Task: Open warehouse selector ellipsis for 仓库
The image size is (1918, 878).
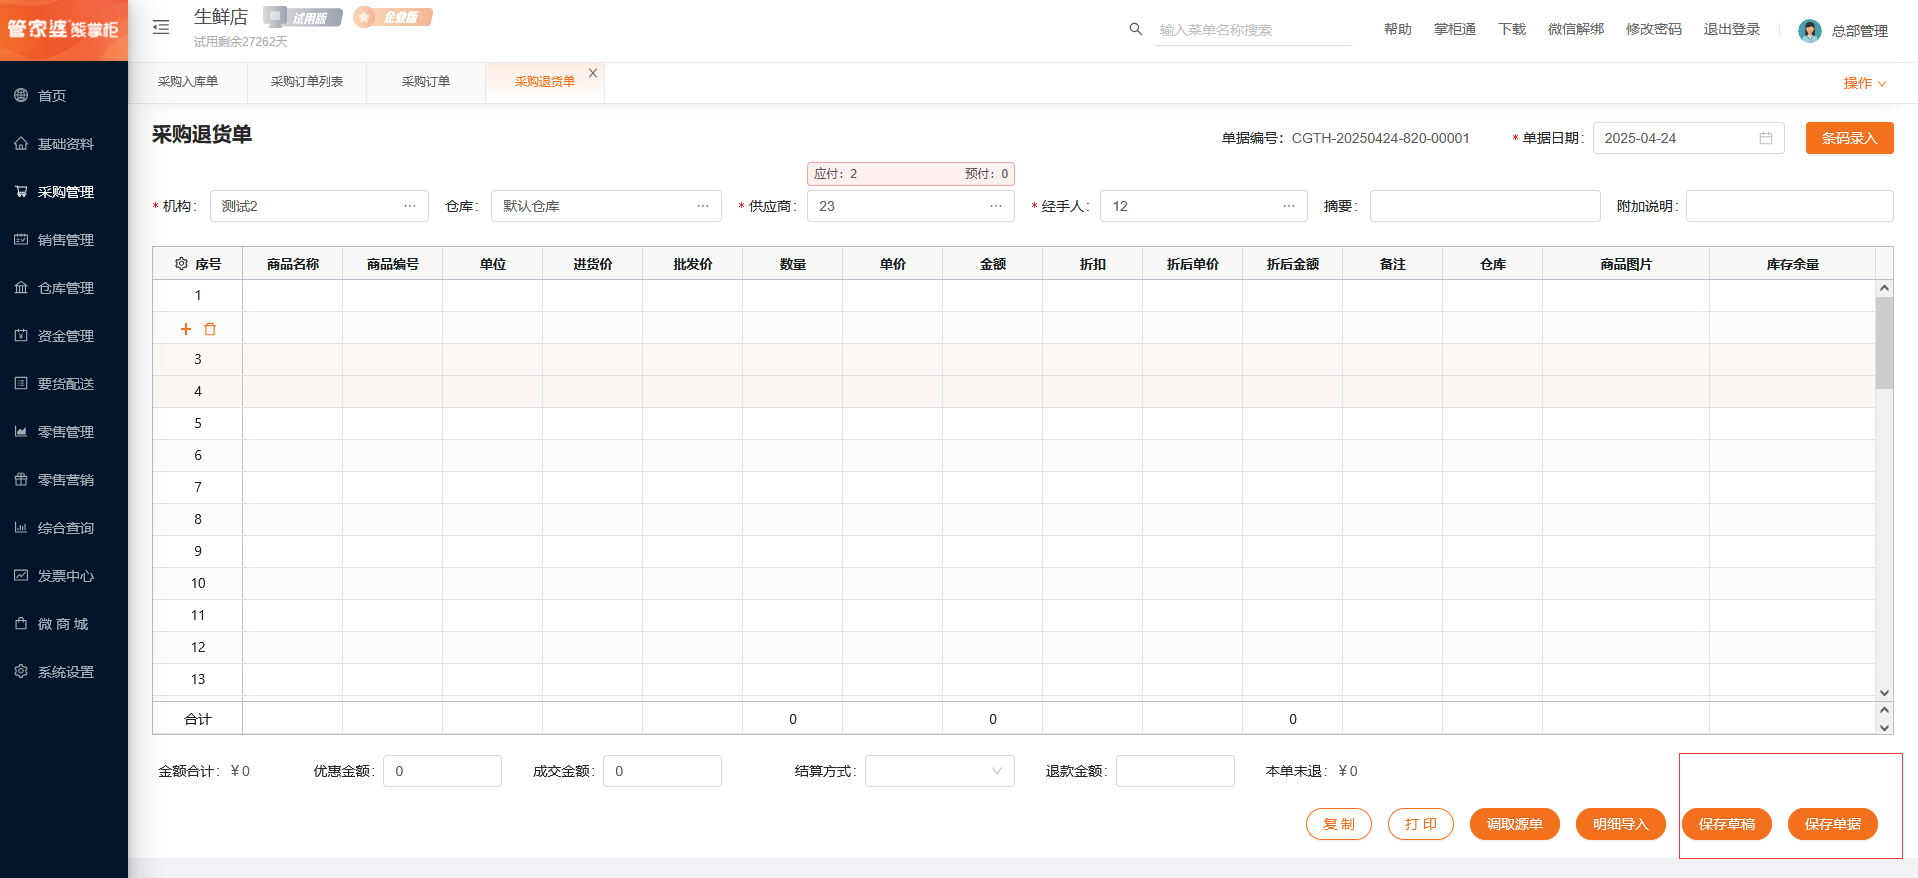Action: tap(702, 206)
